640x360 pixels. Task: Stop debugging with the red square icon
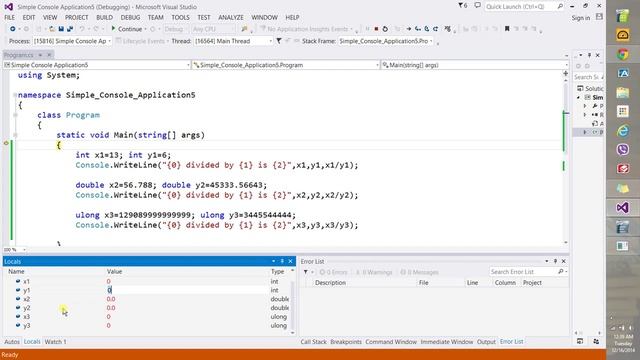click(376, 29)
